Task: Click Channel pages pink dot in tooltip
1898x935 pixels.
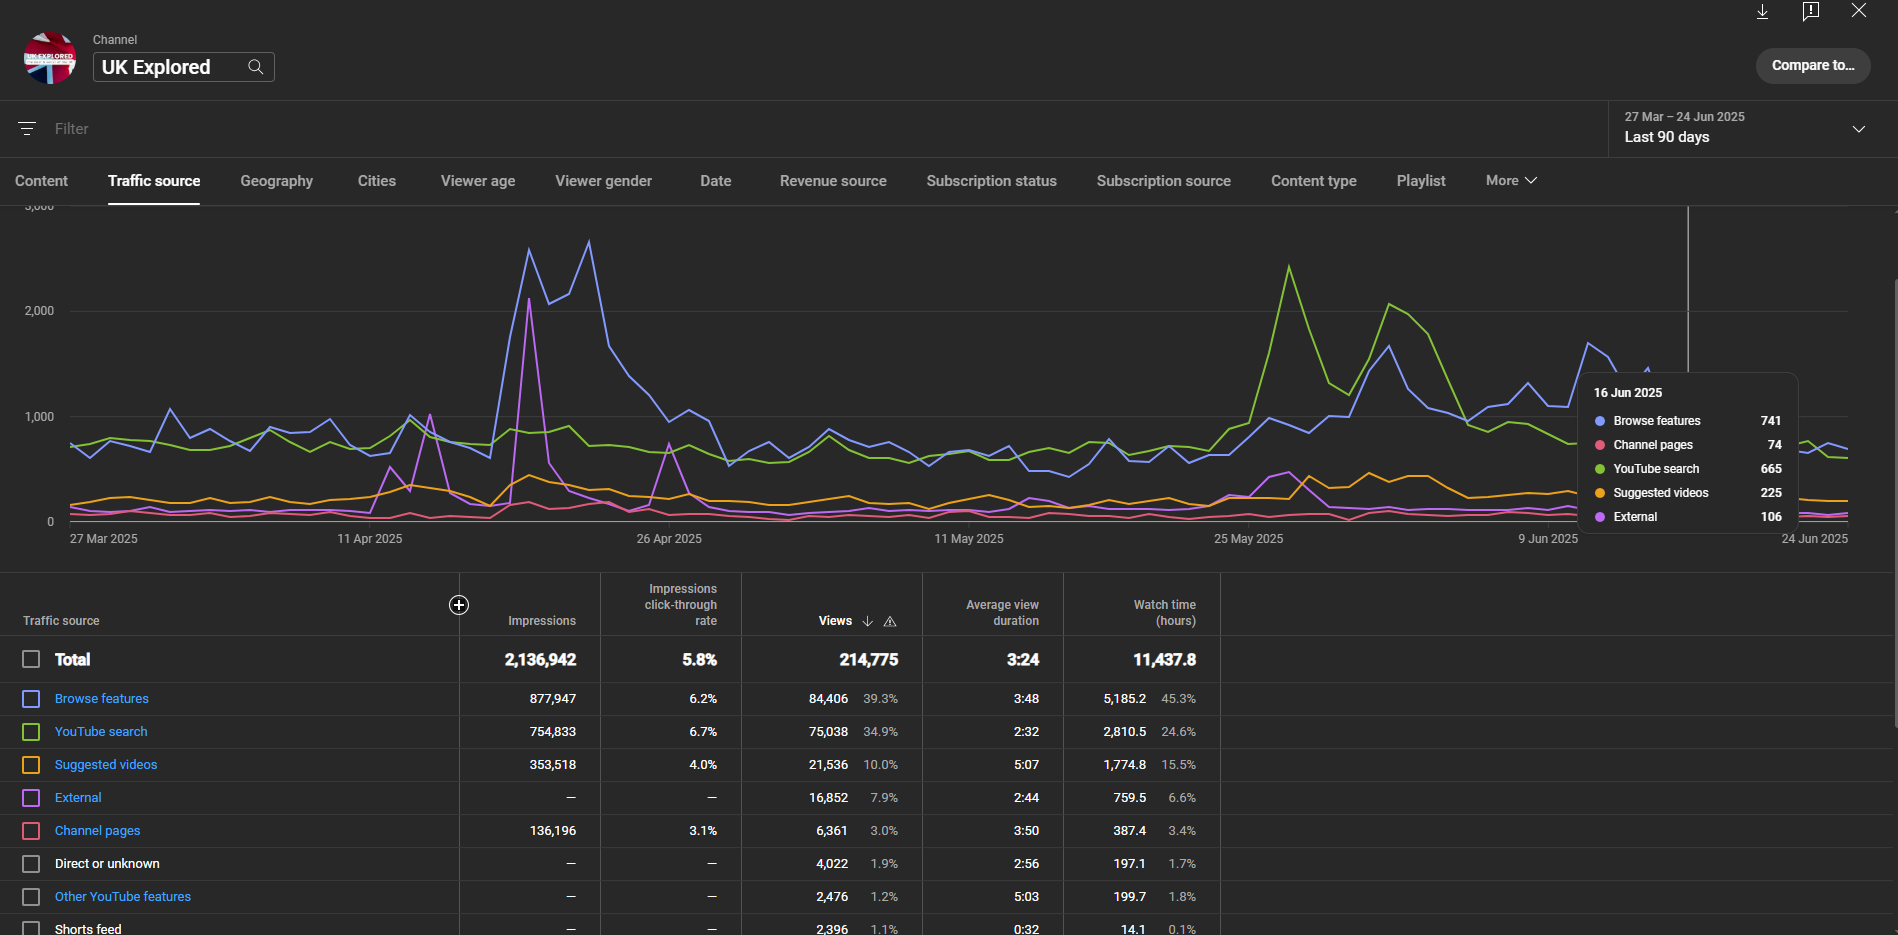Action: [1600, 445]
